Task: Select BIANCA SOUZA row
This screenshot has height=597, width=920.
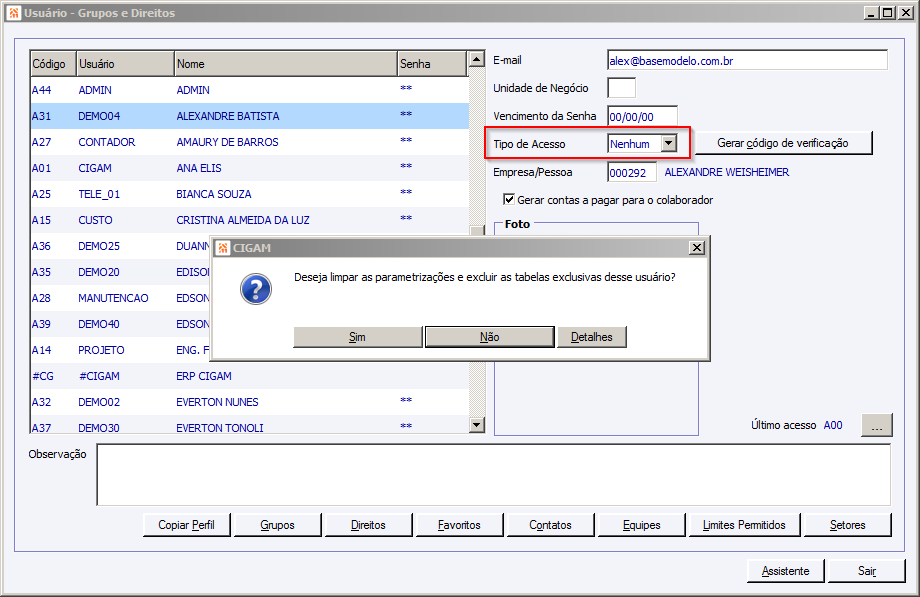Action: 250,194
